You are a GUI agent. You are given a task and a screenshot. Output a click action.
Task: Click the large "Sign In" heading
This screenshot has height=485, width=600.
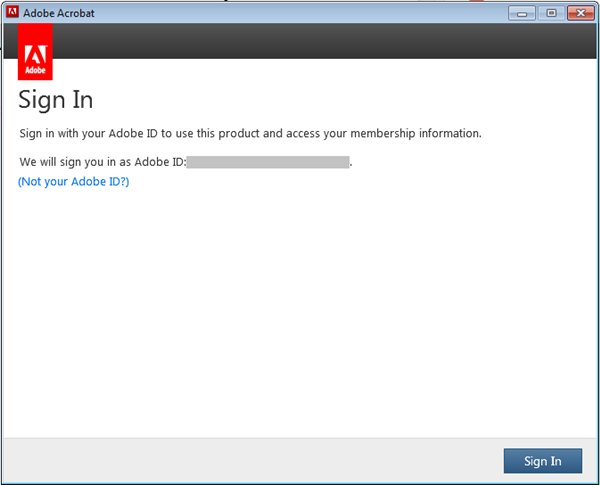(56, 100)
